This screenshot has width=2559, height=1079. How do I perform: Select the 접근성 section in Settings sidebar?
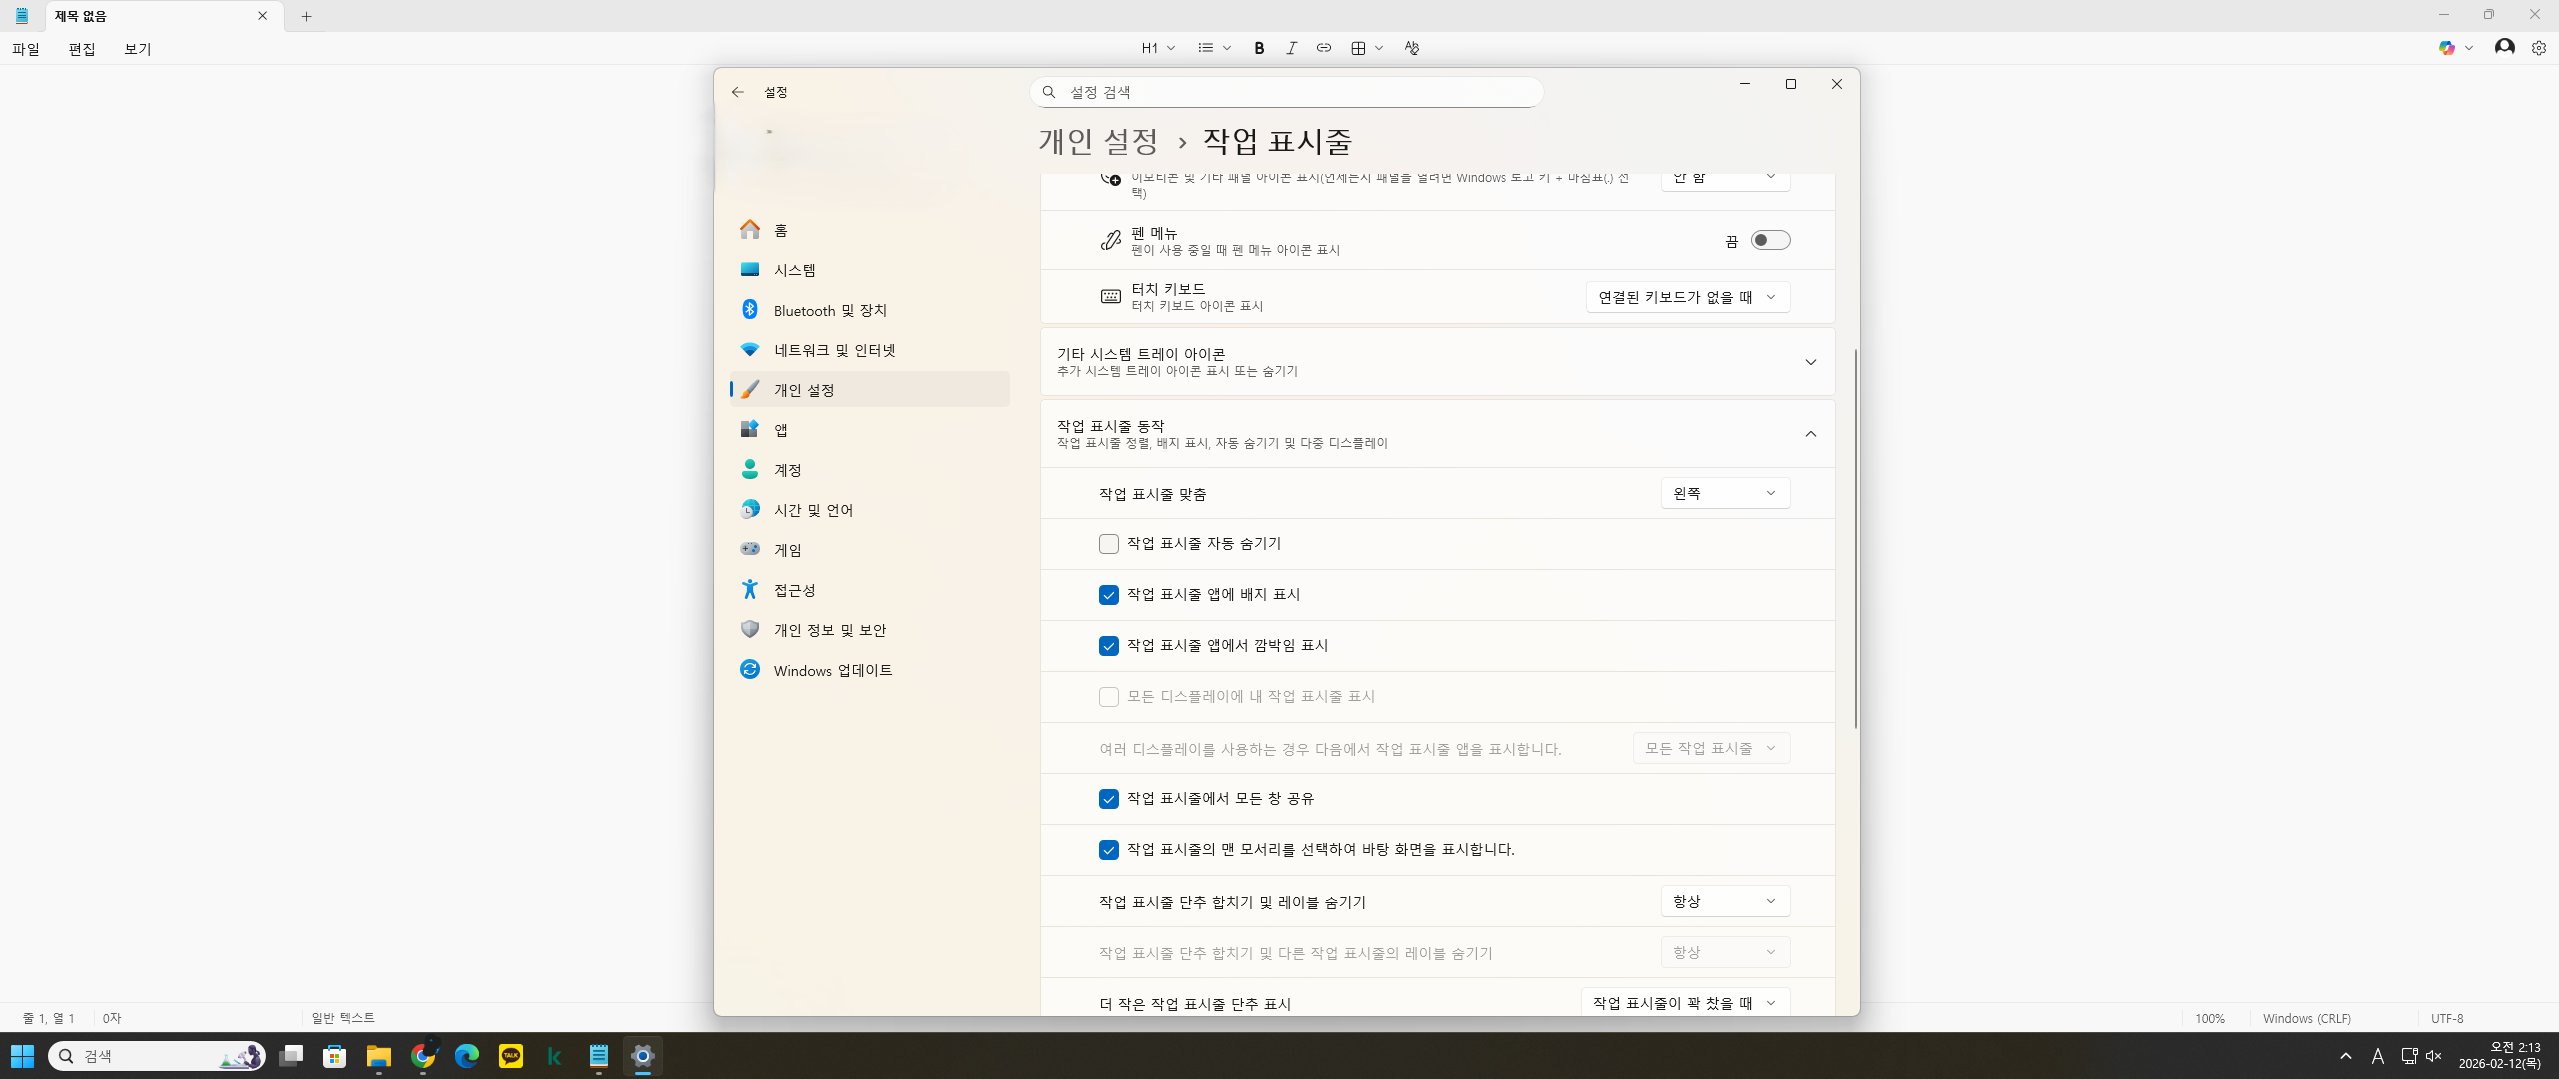(x=795, y=589)
